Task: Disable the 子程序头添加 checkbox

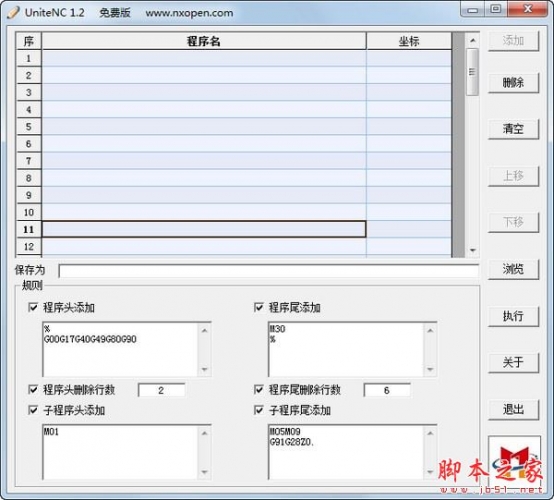Action: coord(33,410)
